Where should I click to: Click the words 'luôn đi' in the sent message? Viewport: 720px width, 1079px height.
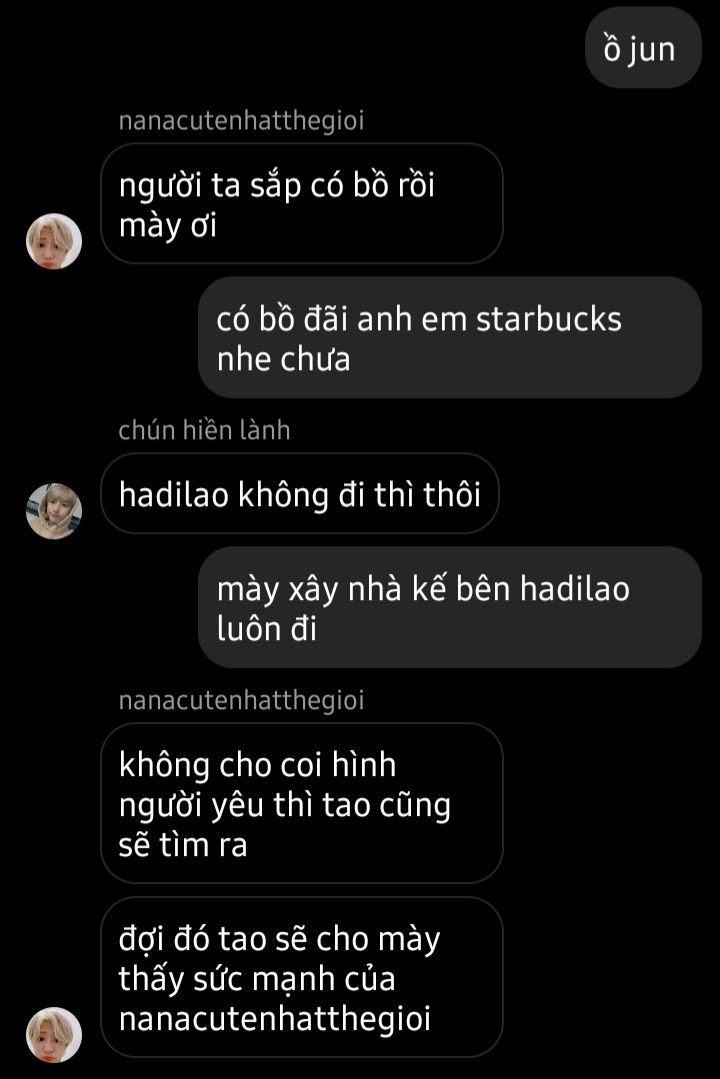(266, 629)
